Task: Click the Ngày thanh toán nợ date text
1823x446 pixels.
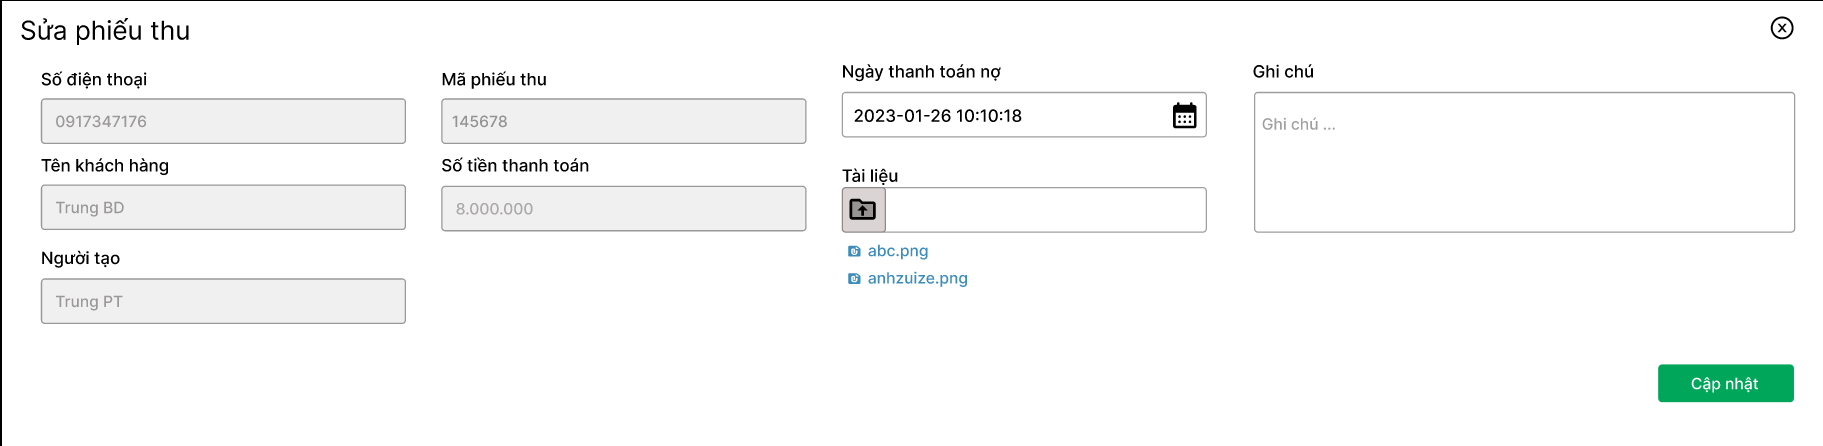Action: (938, 116)
